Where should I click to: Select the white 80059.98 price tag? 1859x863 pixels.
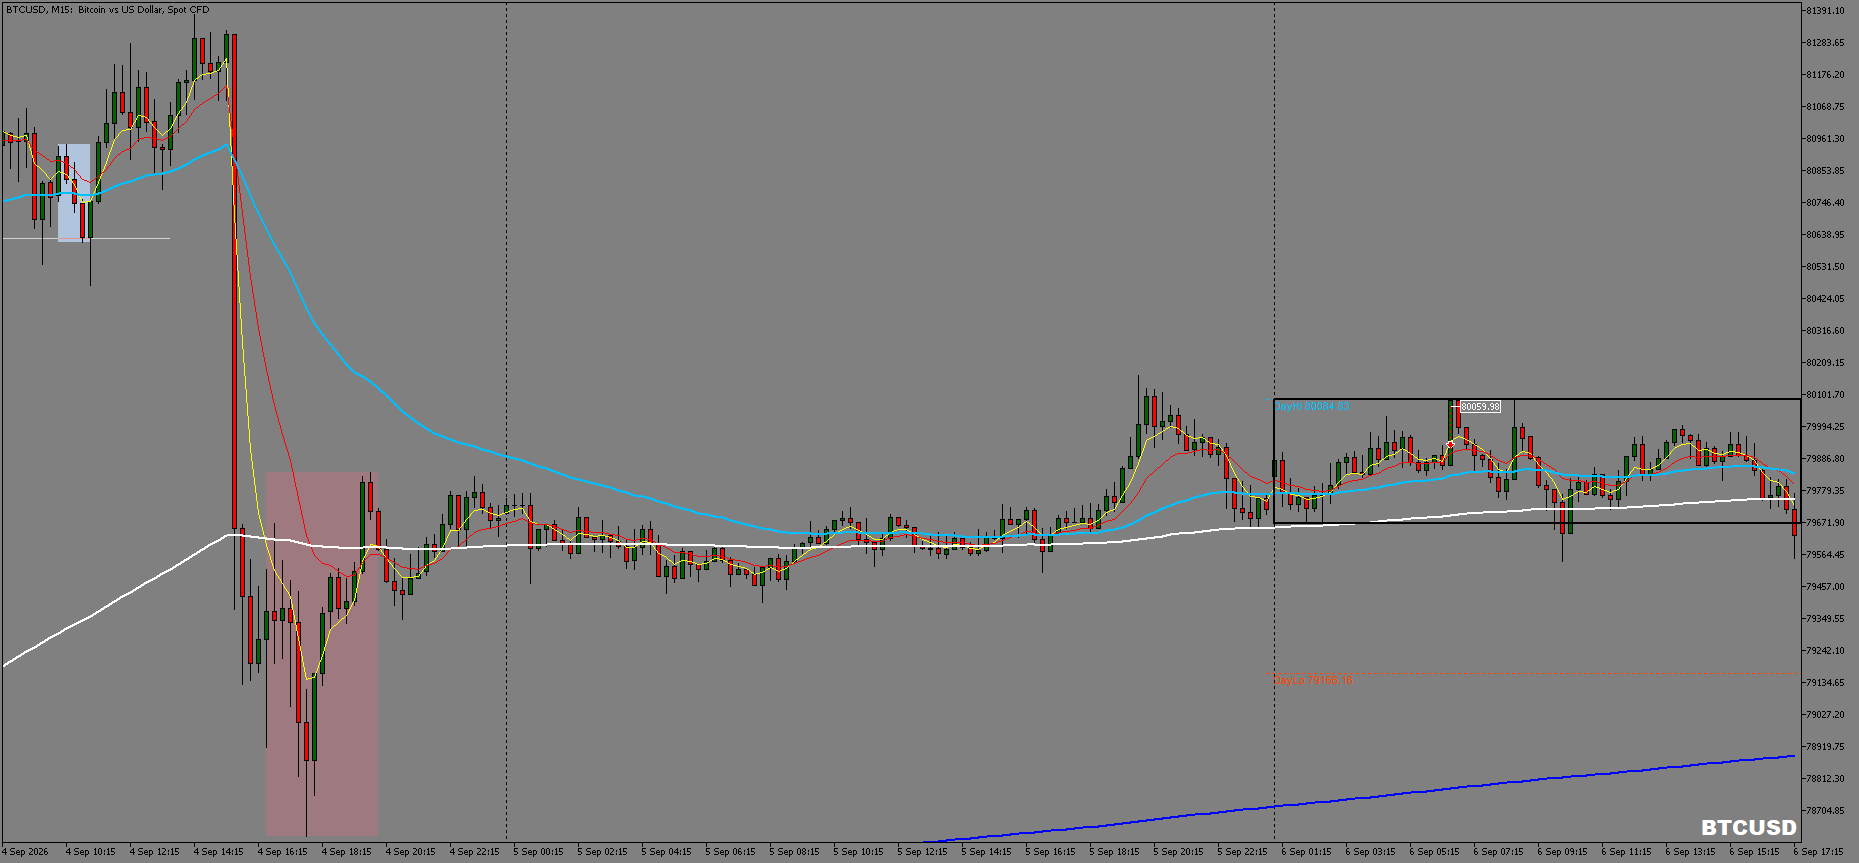1480,407
